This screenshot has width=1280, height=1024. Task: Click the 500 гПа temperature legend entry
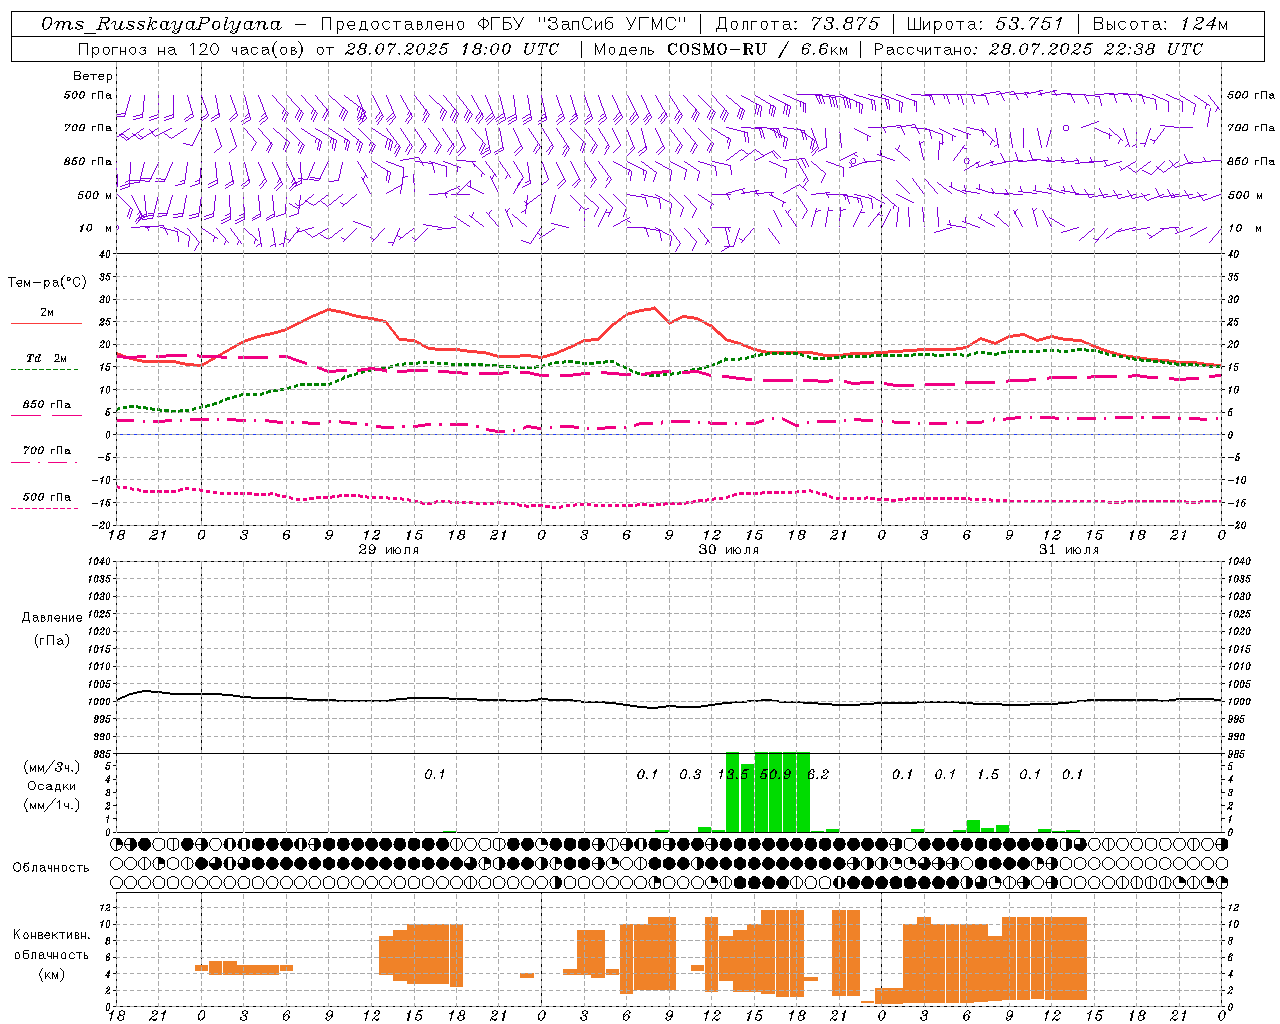[x=47, y=496]
